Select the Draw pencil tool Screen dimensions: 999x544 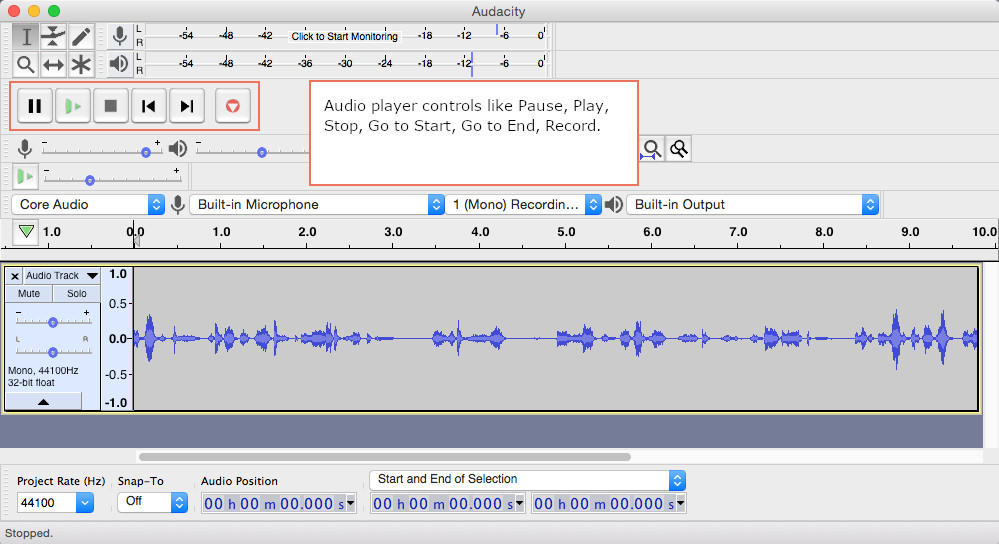click(x=81, y=37)
